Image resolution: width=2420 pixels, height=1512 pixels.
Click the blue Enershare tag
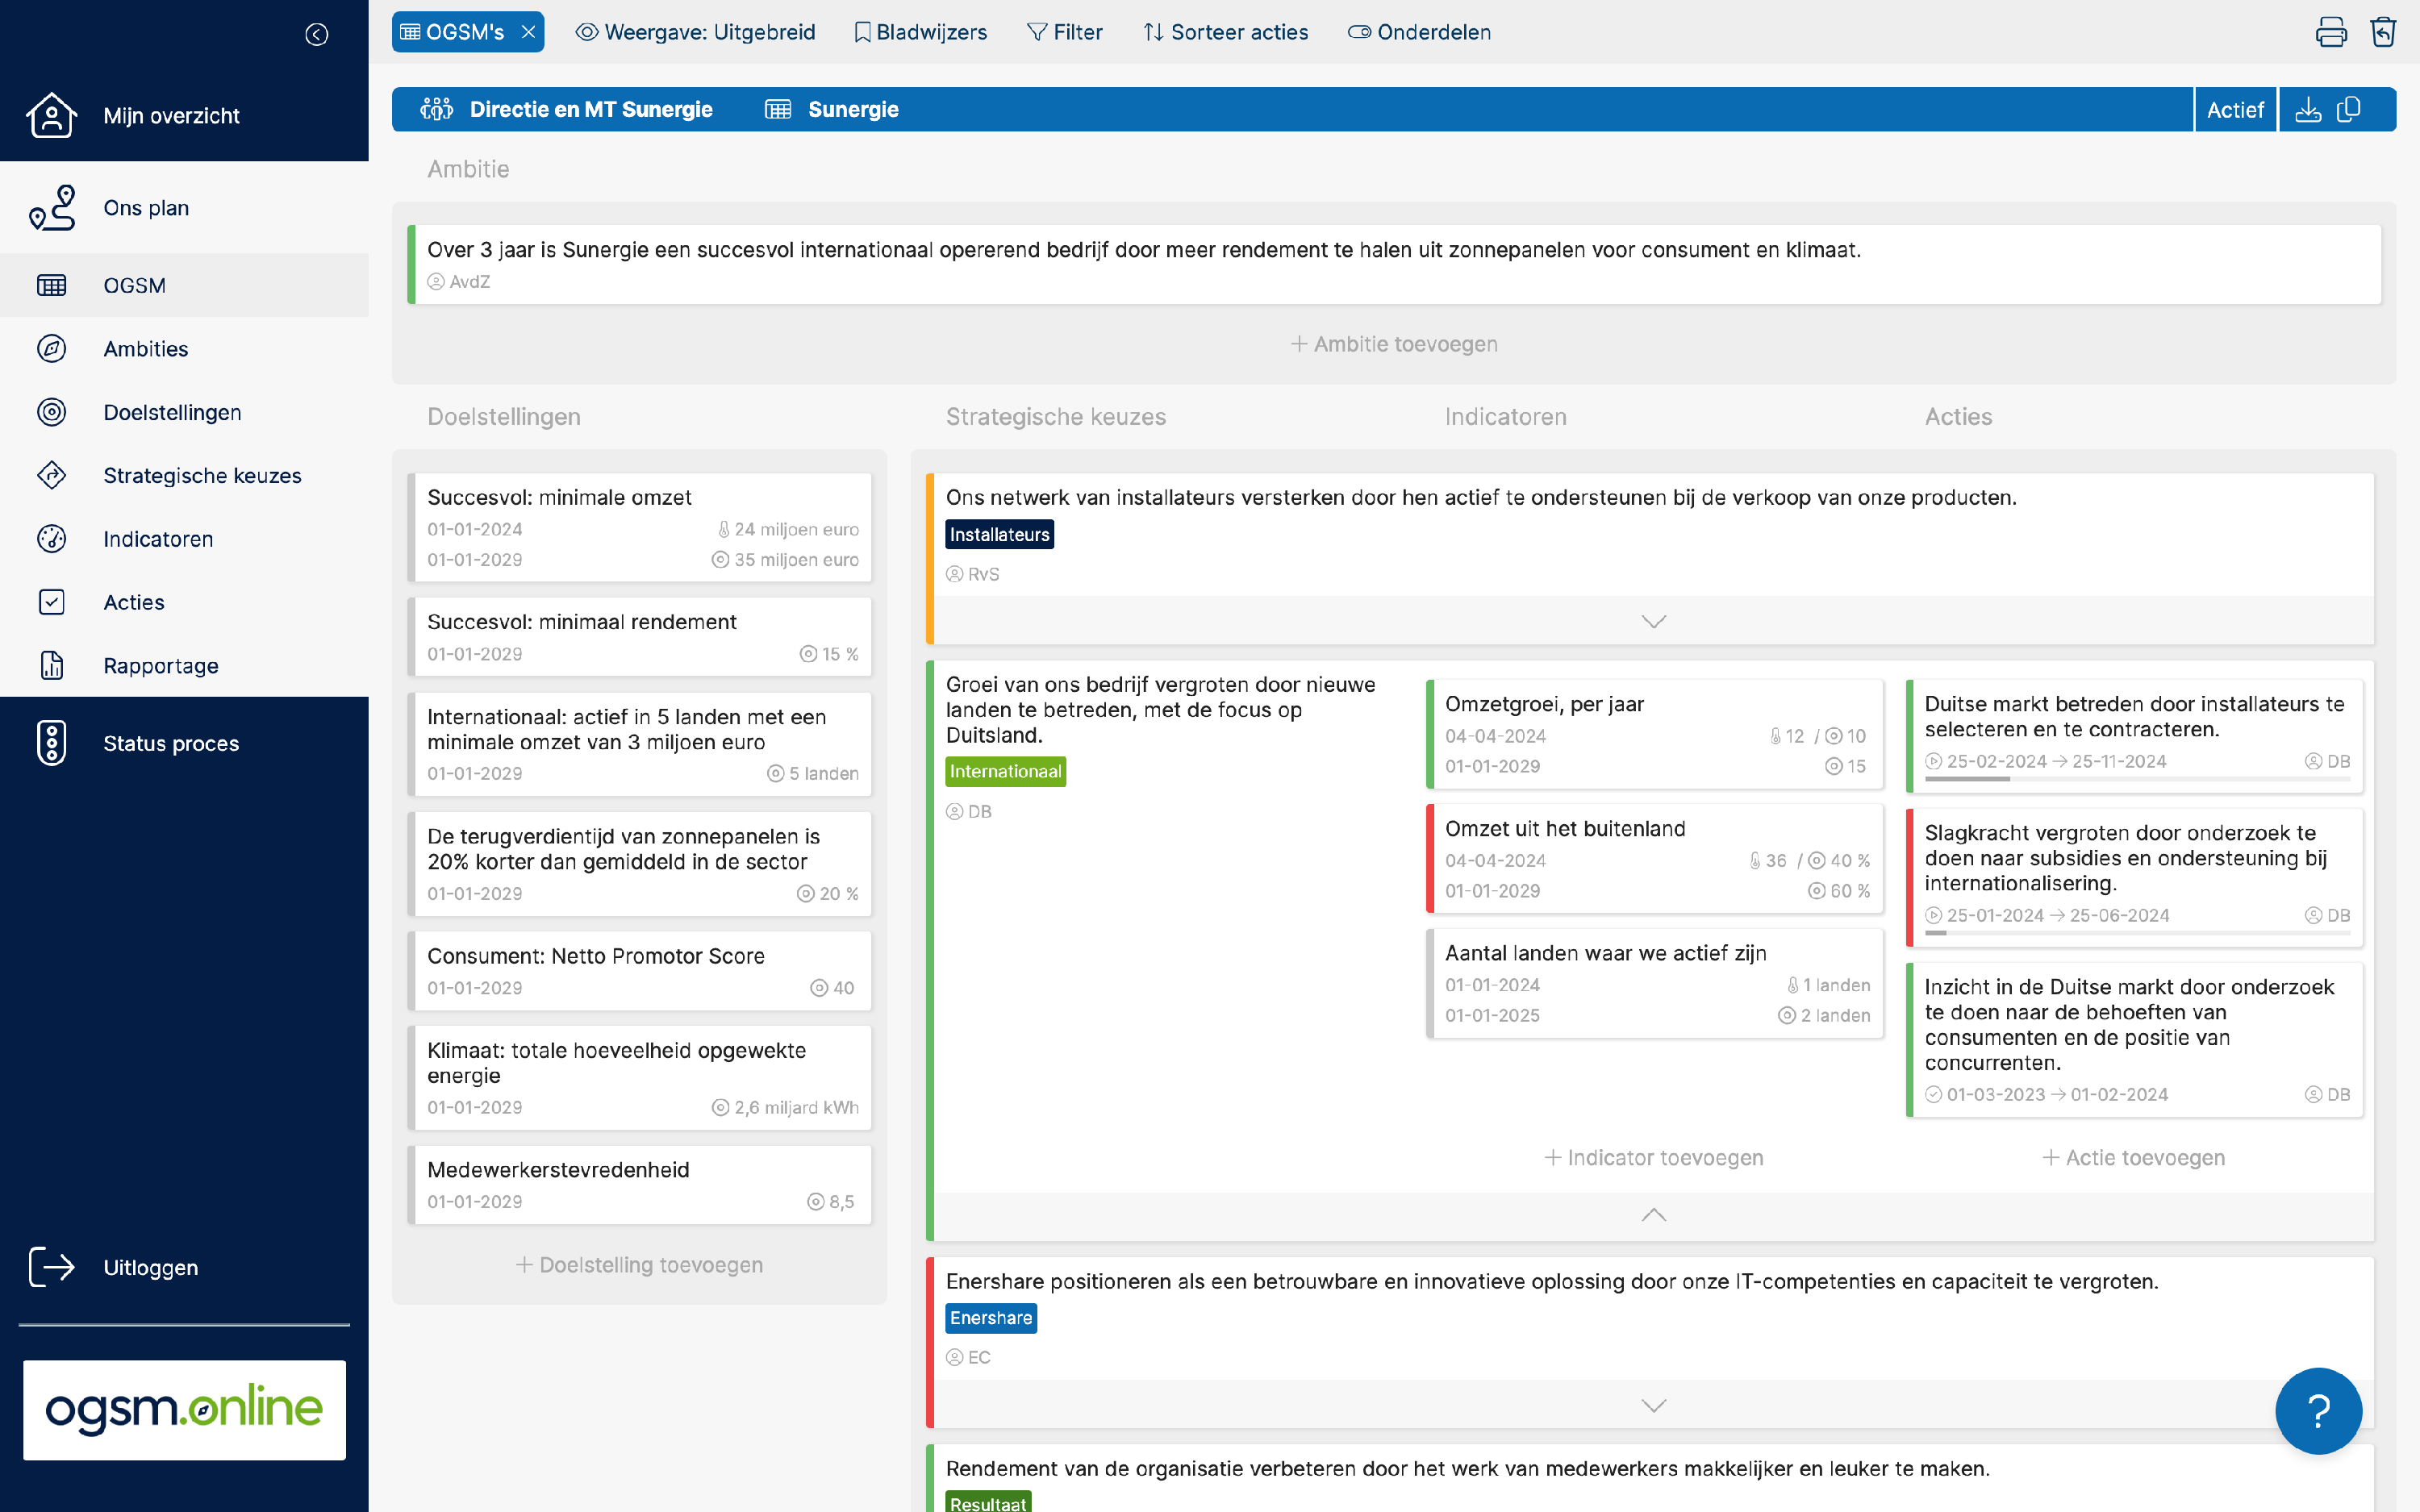(990, 1318)
